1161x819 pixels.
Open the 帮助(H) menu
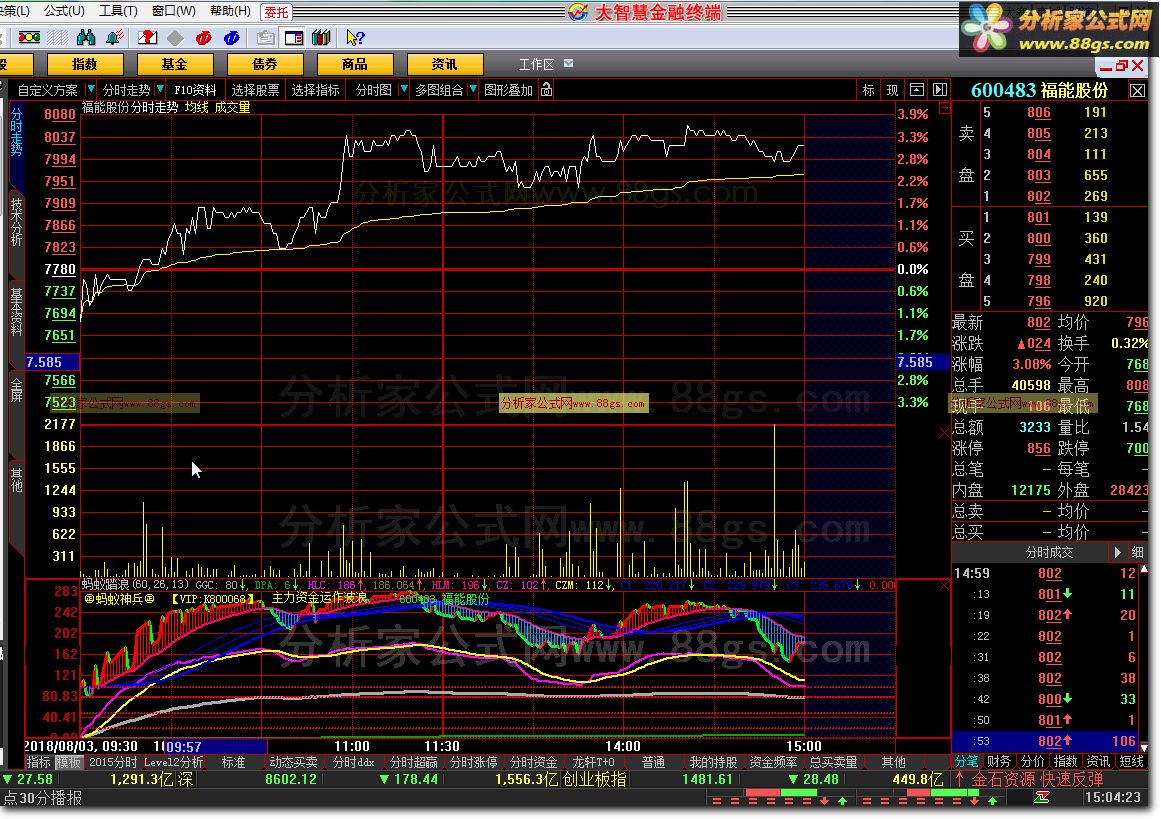(x=230, y=11)
